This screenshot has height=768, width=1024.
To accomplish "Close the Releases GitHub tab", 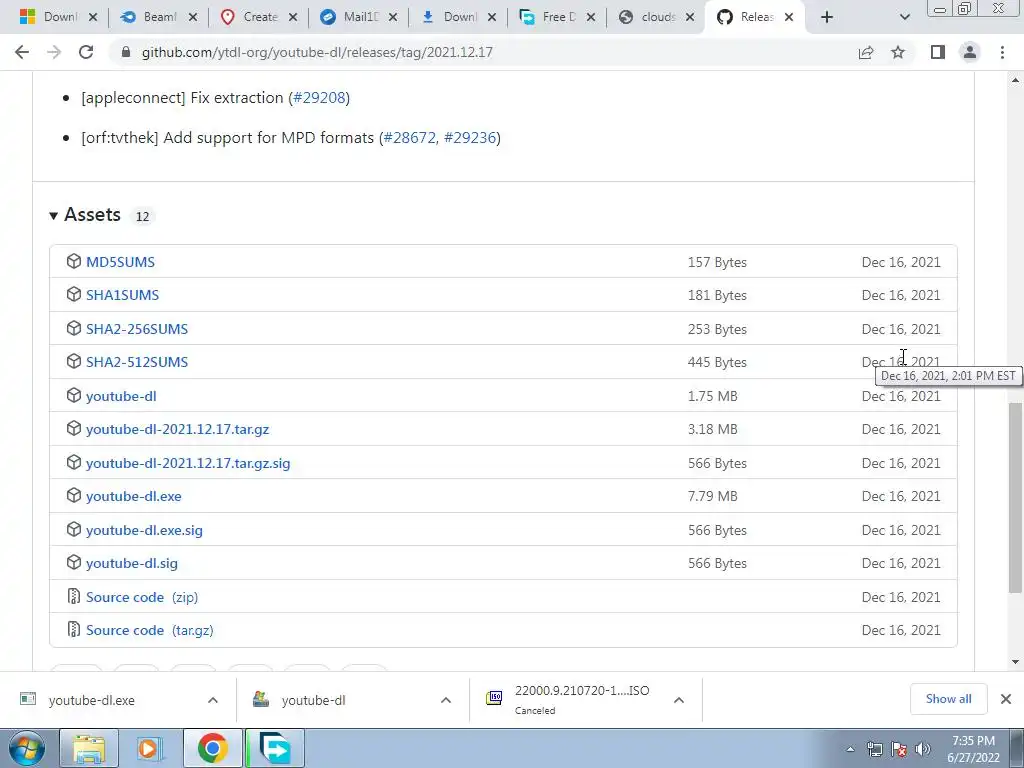I will click(789, 17).
